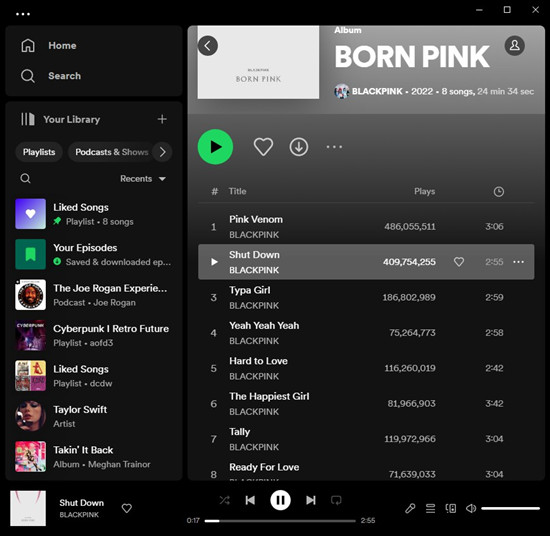Click now playing album thumbnail
The image size is (550, 536).
coord(28,508)
